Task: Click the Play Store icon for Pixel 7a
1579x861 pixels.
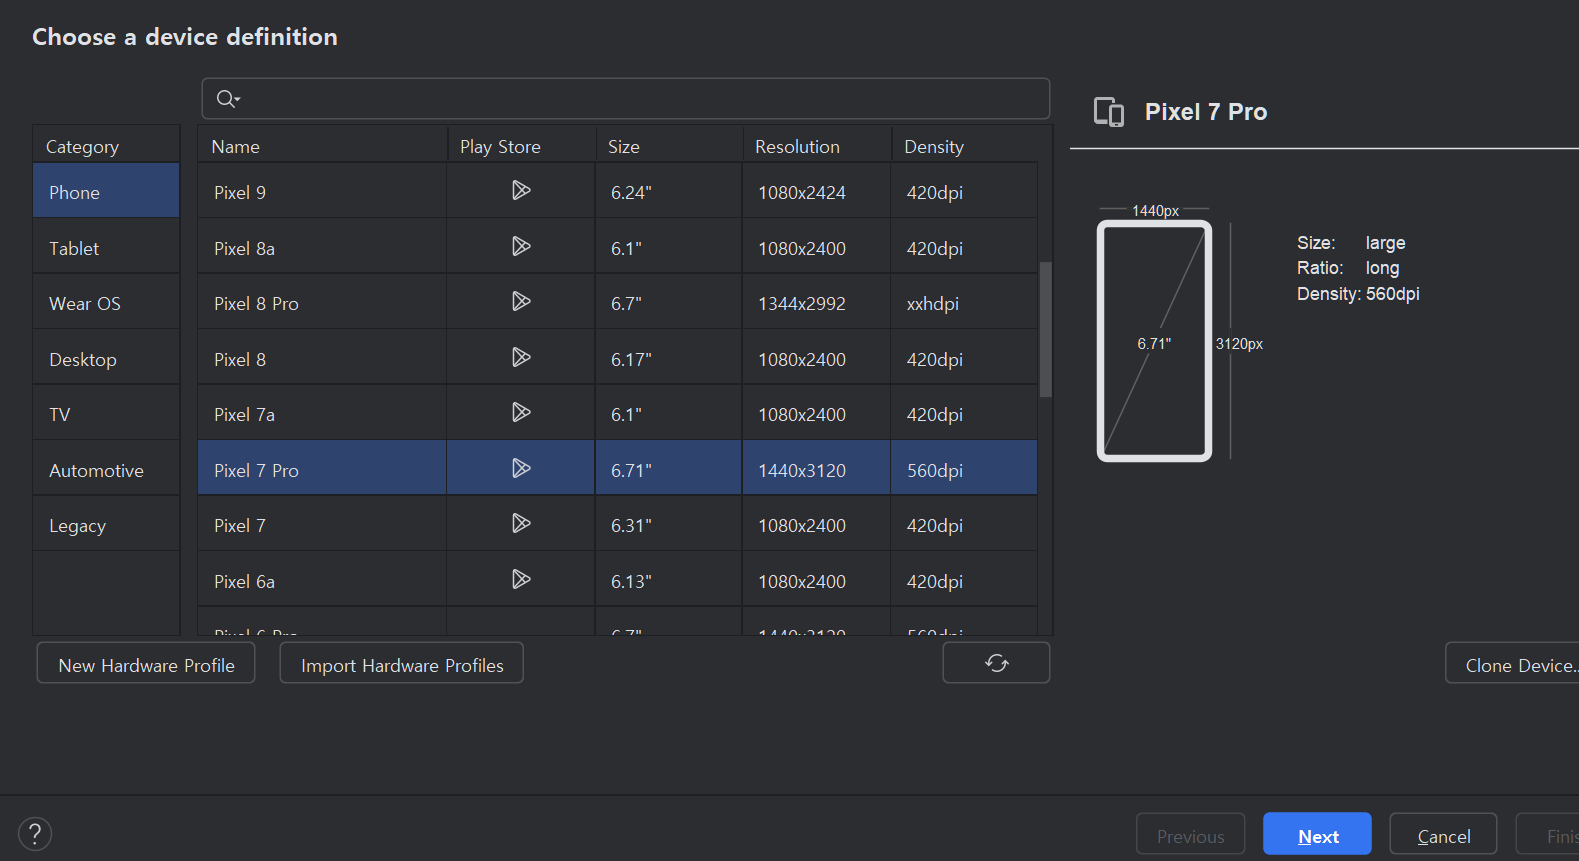Action: (521, 412)
